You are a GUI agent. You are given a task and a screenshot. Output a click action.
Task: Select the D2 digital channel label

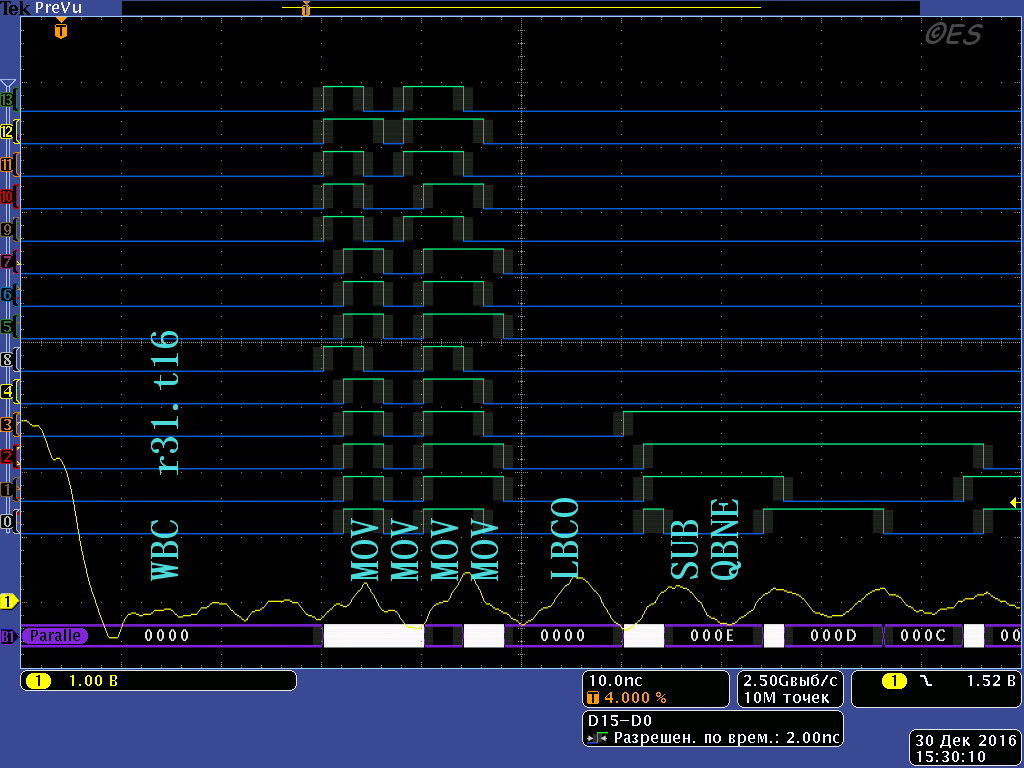(x=7, y=457)
